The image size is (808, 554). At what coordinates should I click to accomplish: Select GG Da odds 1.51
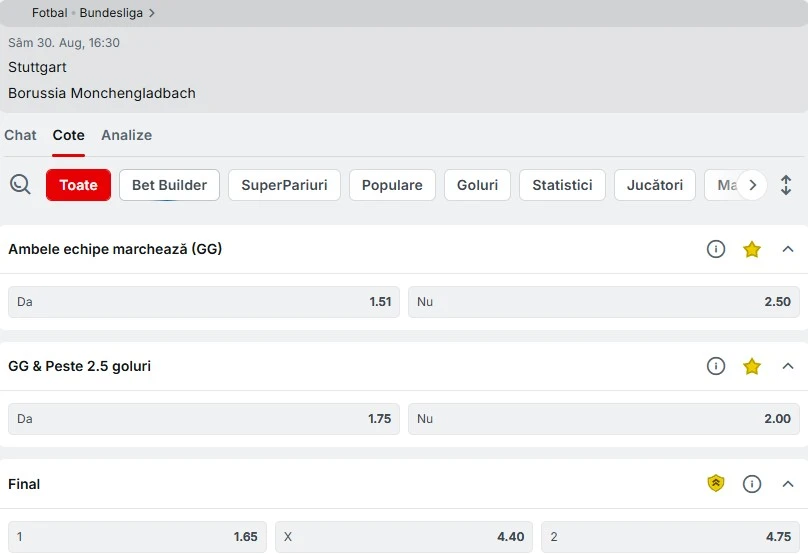(x=204, y=302)
